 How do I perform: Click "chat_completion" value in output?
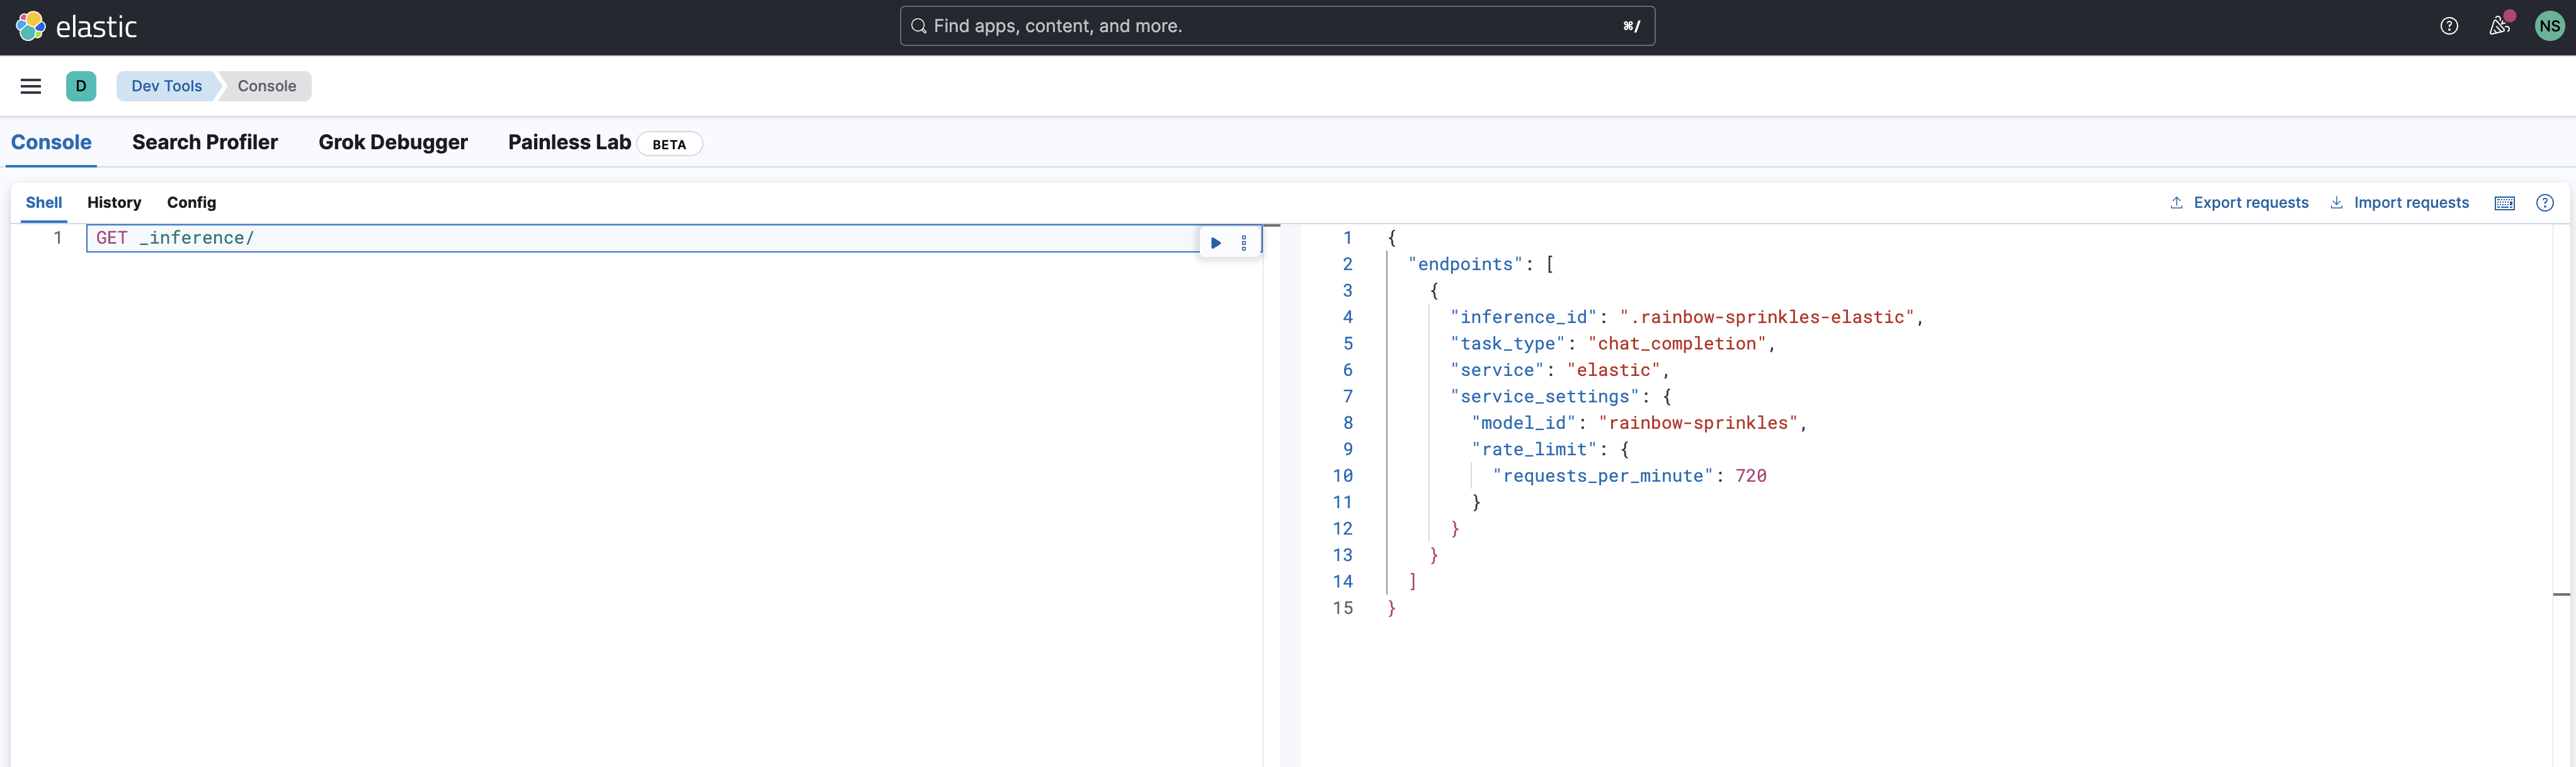pyautogui.click(x=1677, y=343)
